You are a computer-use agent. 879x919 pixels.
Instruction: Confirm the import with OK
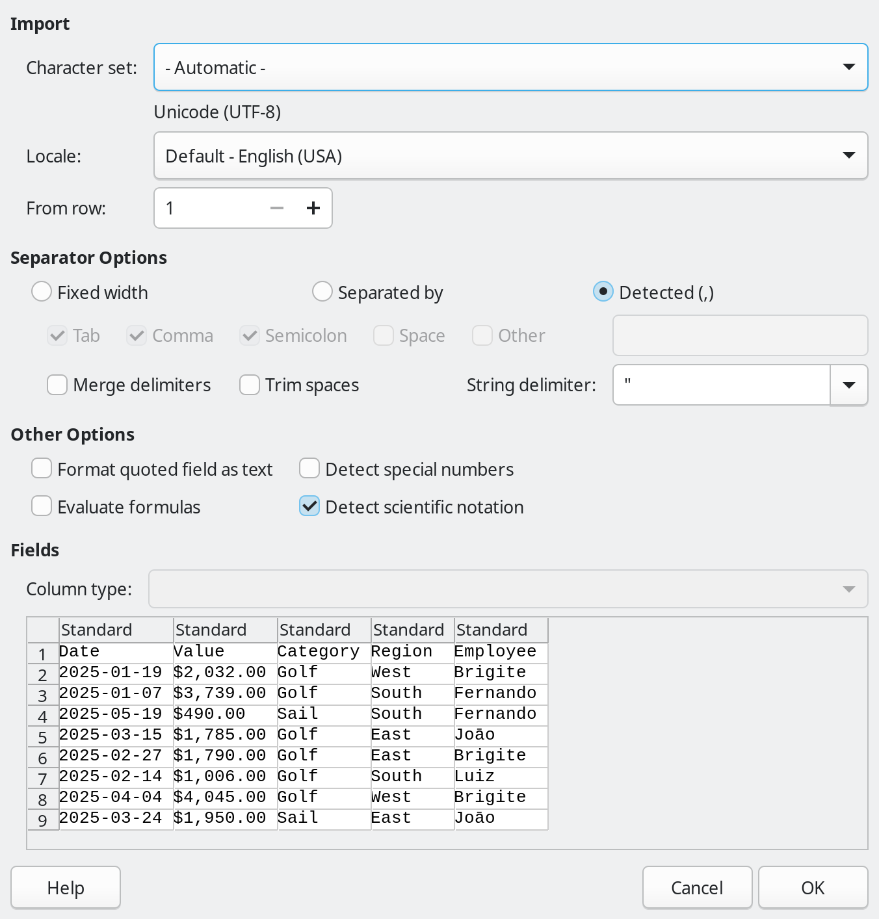click(x=812, y=887)
